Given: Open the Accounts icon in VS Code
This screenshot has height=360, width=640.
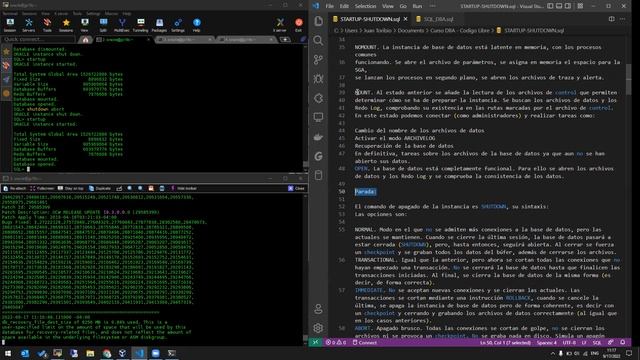Looking at the screenshot, I should pyautogui.click(x=318, y=309).
